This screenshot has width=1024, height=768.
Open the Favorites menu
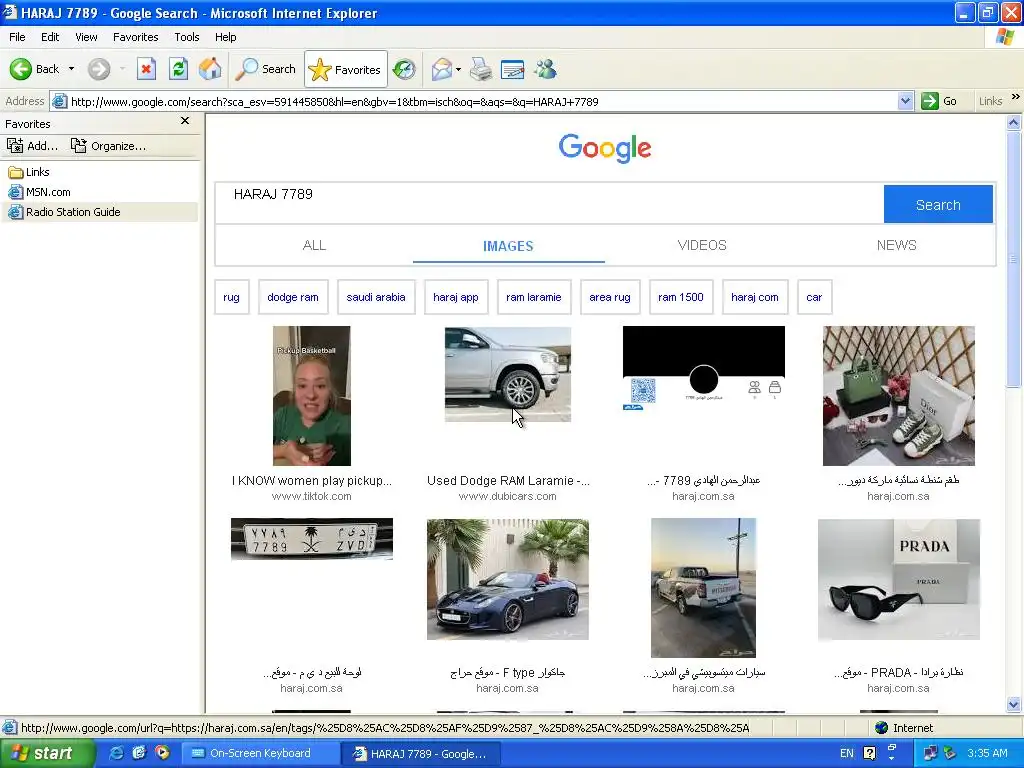[x=135, y=37]
